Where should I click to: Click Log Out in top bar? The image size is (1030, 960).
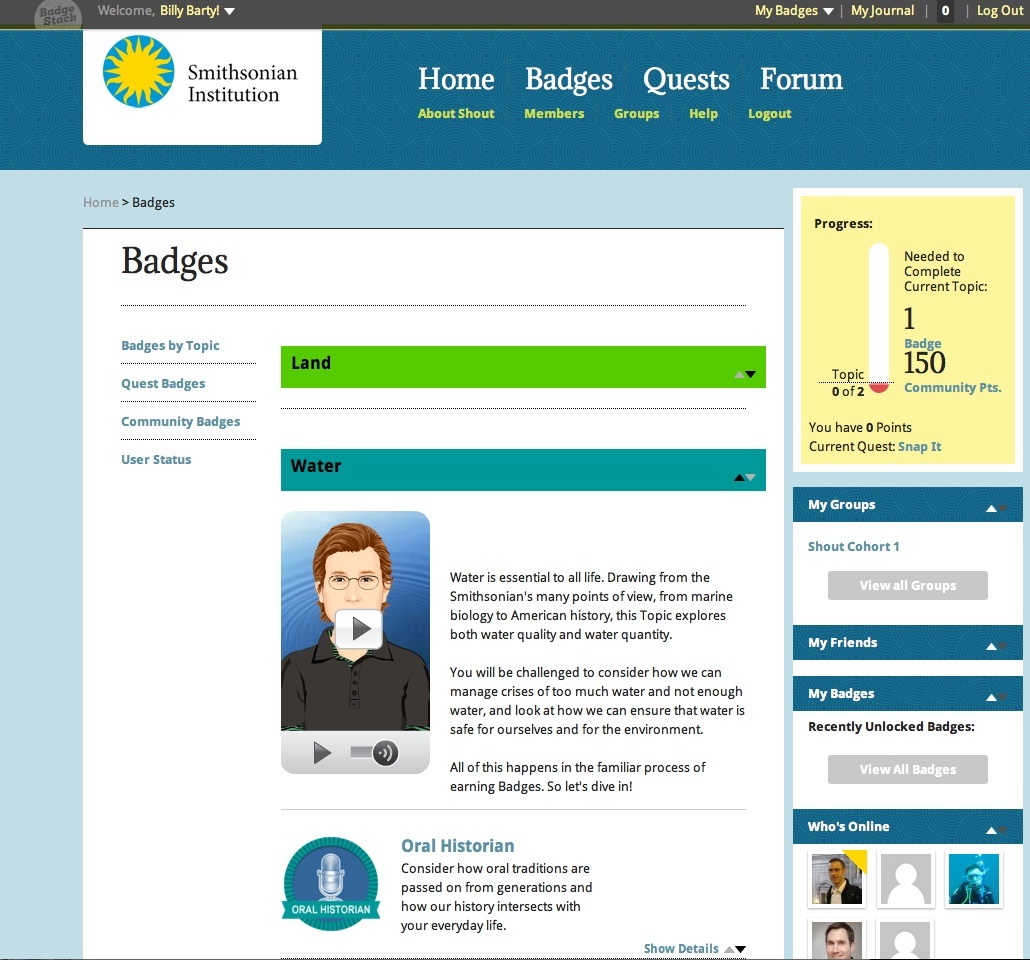[999, 11]
